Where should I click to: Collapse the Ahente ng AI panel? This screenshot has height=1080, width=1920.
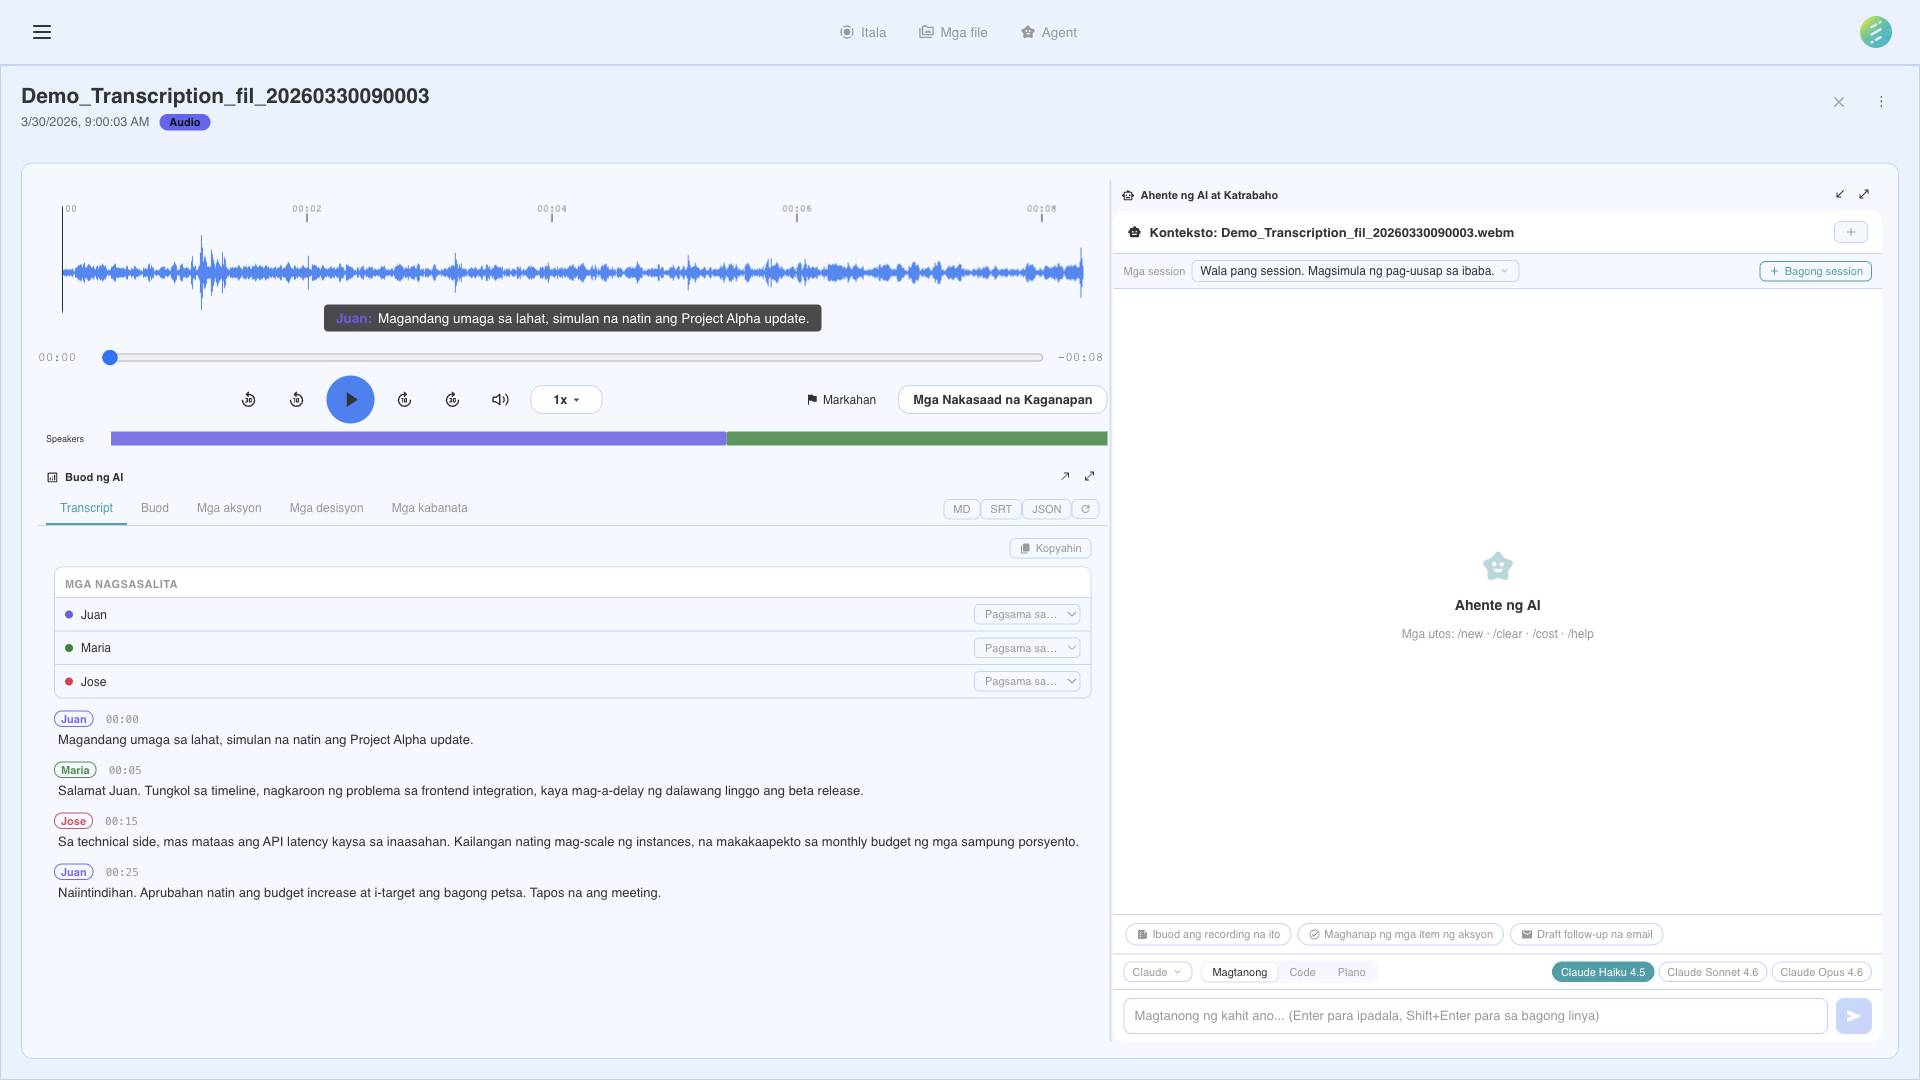point(1841,194)
